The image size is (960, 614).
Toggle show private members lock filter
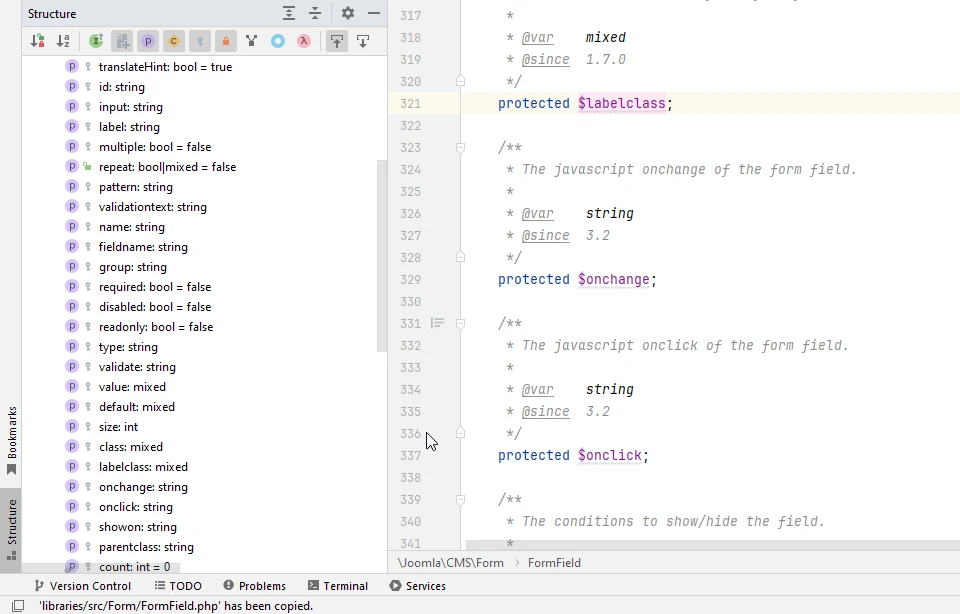click(x=226, y=41)
